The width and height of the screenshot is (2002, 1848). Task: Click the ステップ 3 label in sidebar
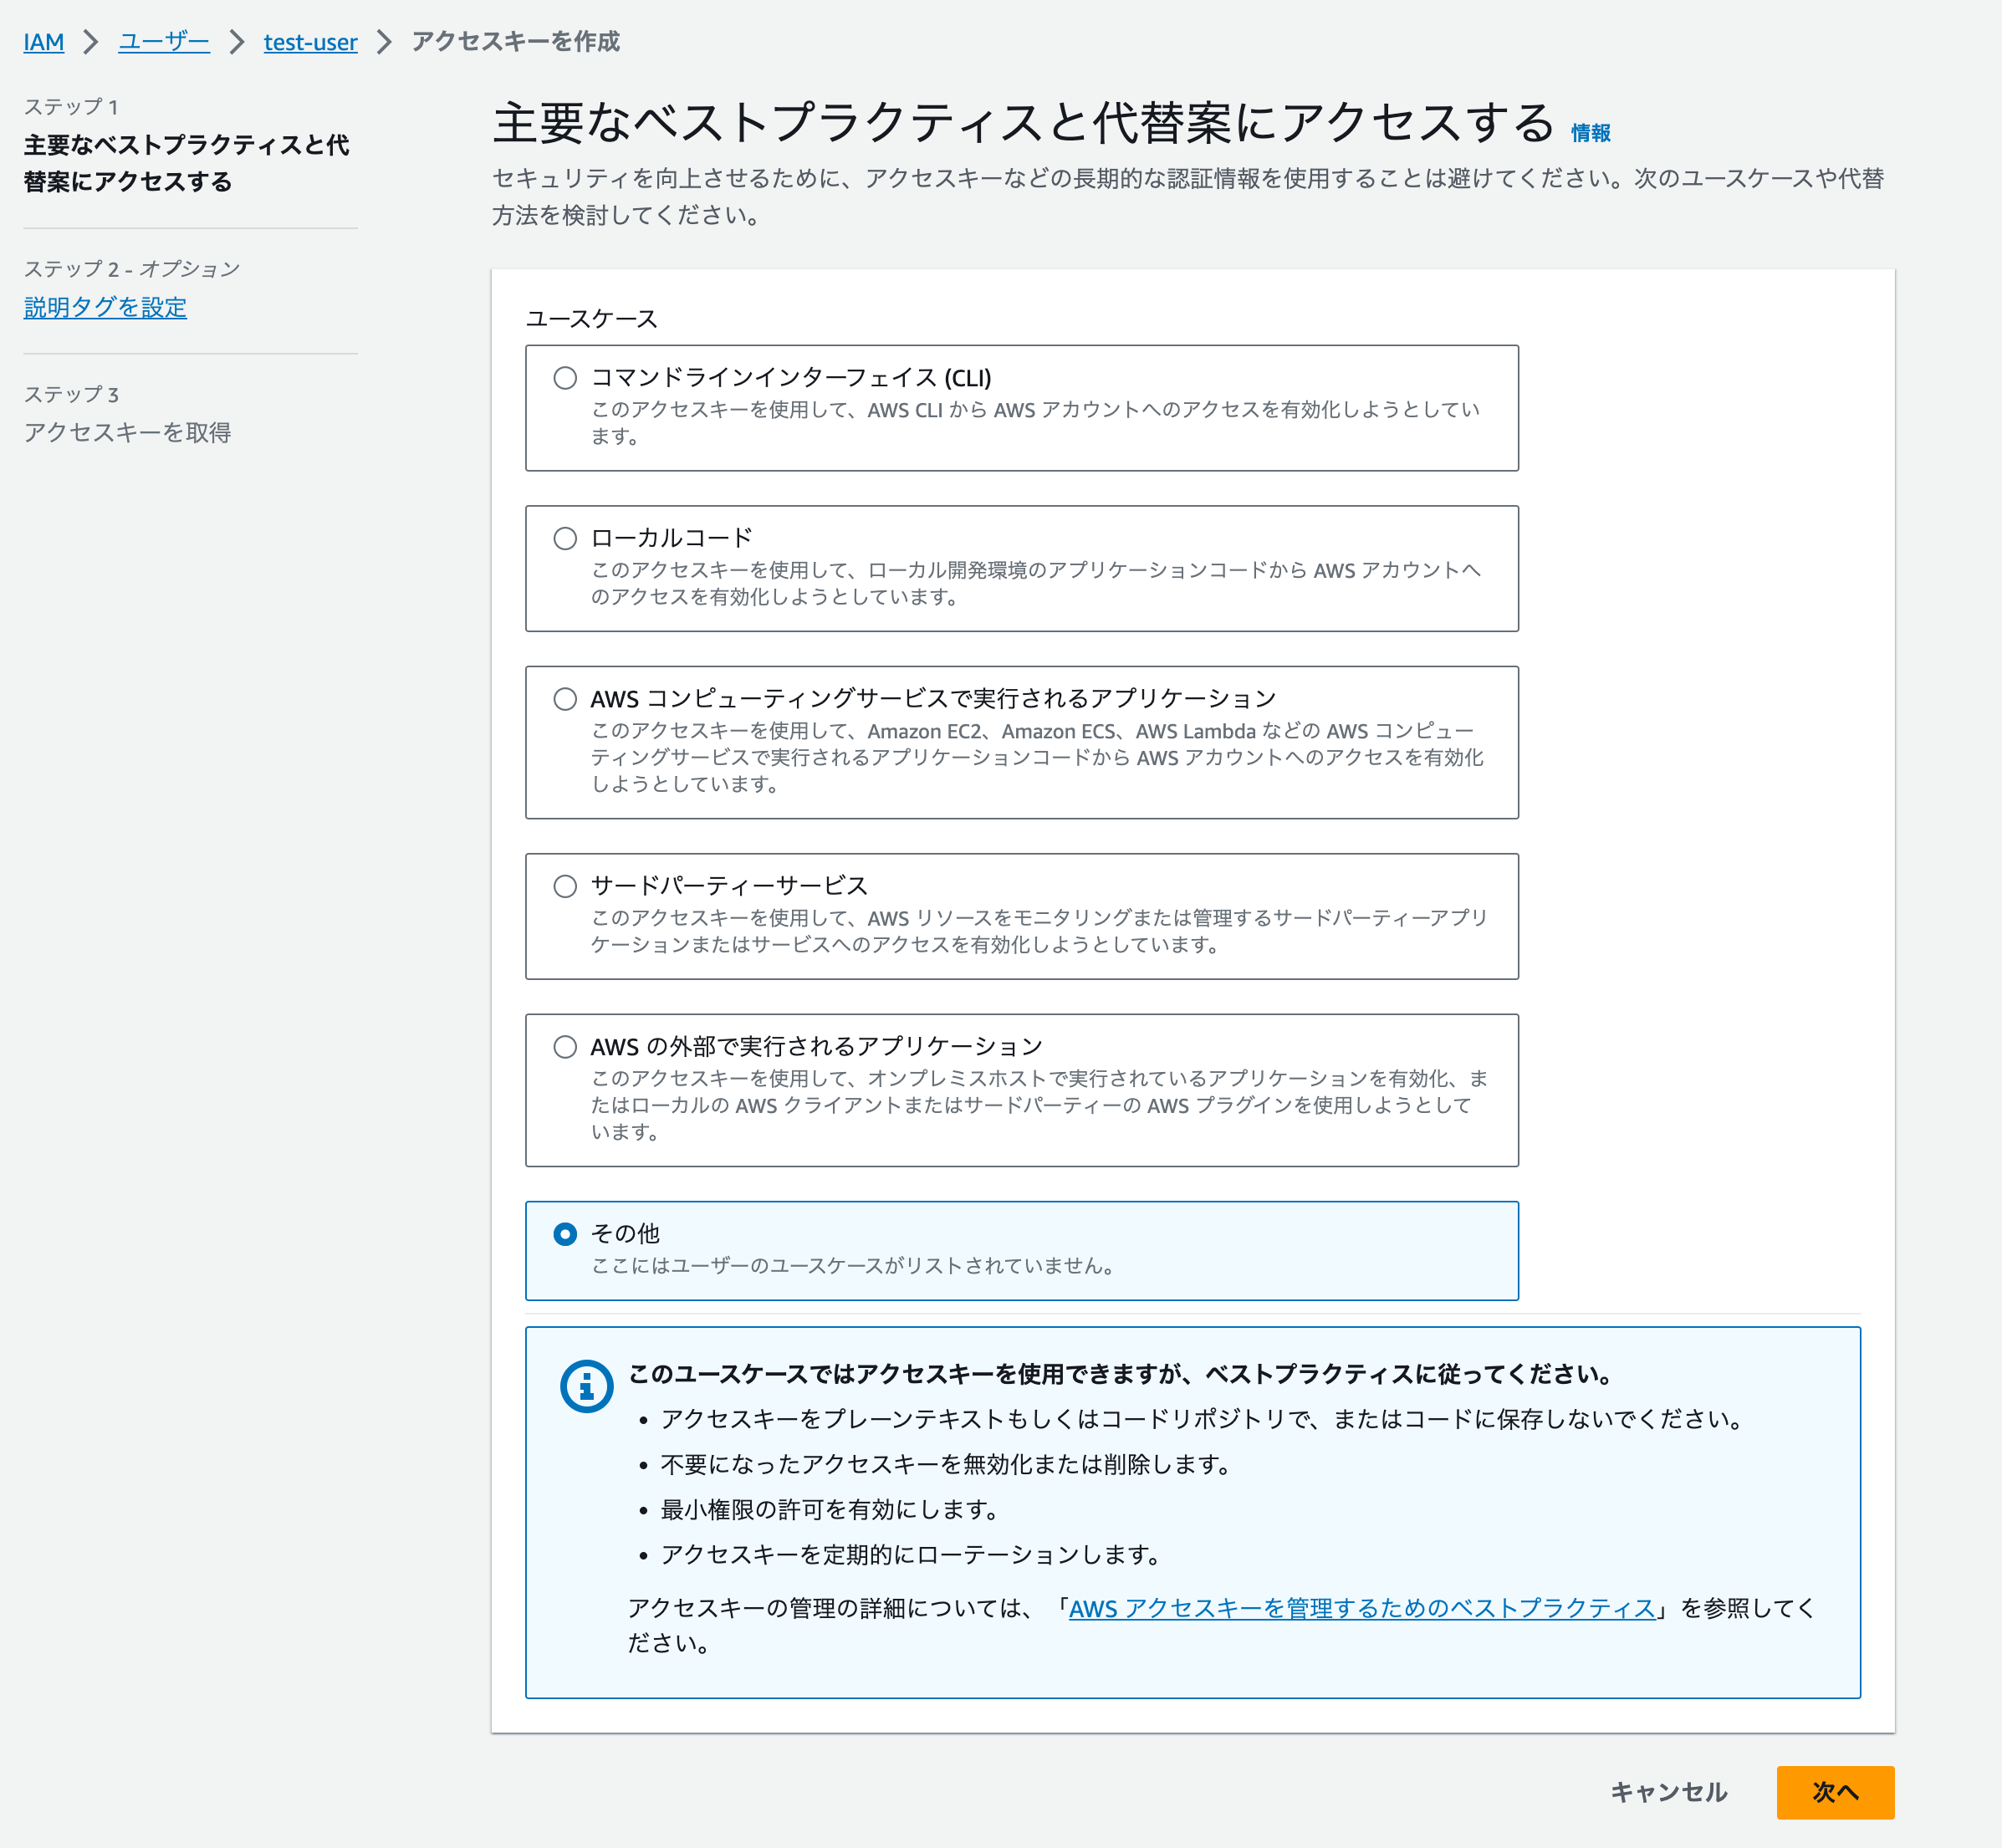pyautogui.click(x=71, y=394)
